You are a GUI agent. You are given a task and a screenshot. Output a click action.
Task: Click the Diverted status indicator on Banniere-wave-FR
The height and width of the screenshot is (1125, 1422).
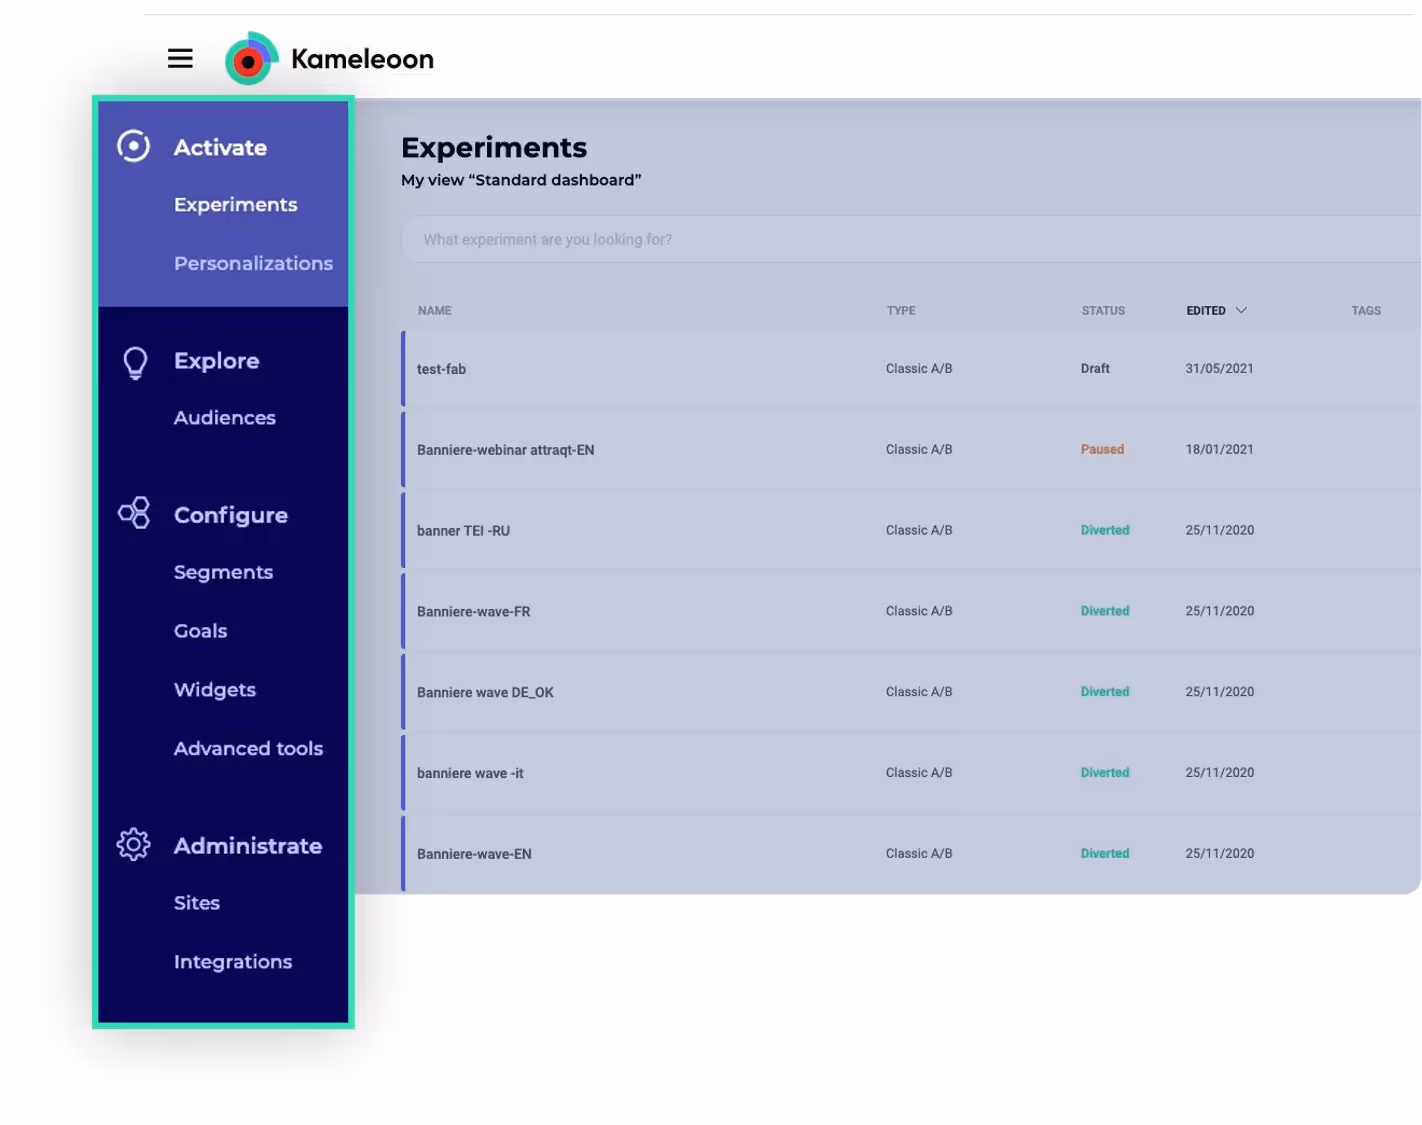click(x=1104, y=610)
